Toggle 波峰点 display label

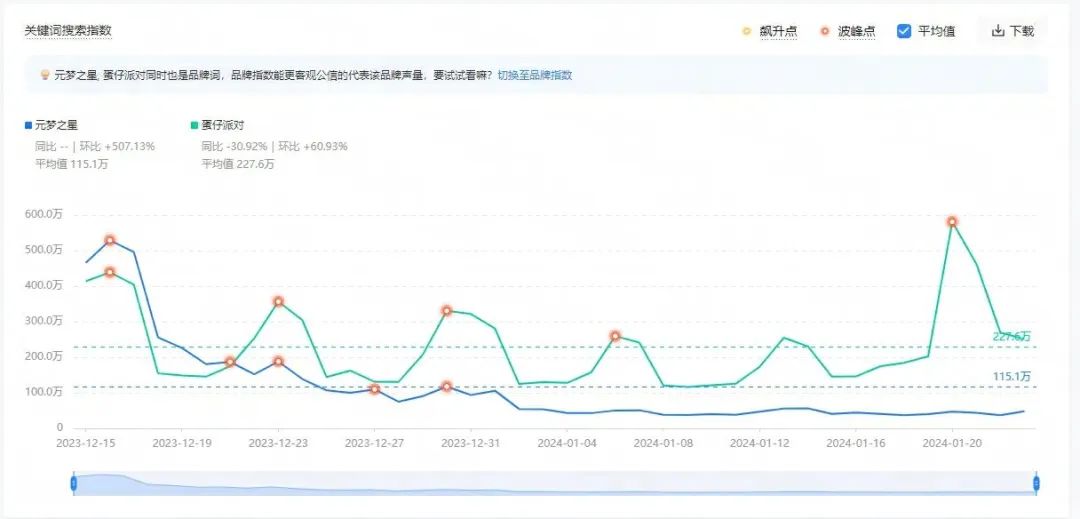click(855, 31)
